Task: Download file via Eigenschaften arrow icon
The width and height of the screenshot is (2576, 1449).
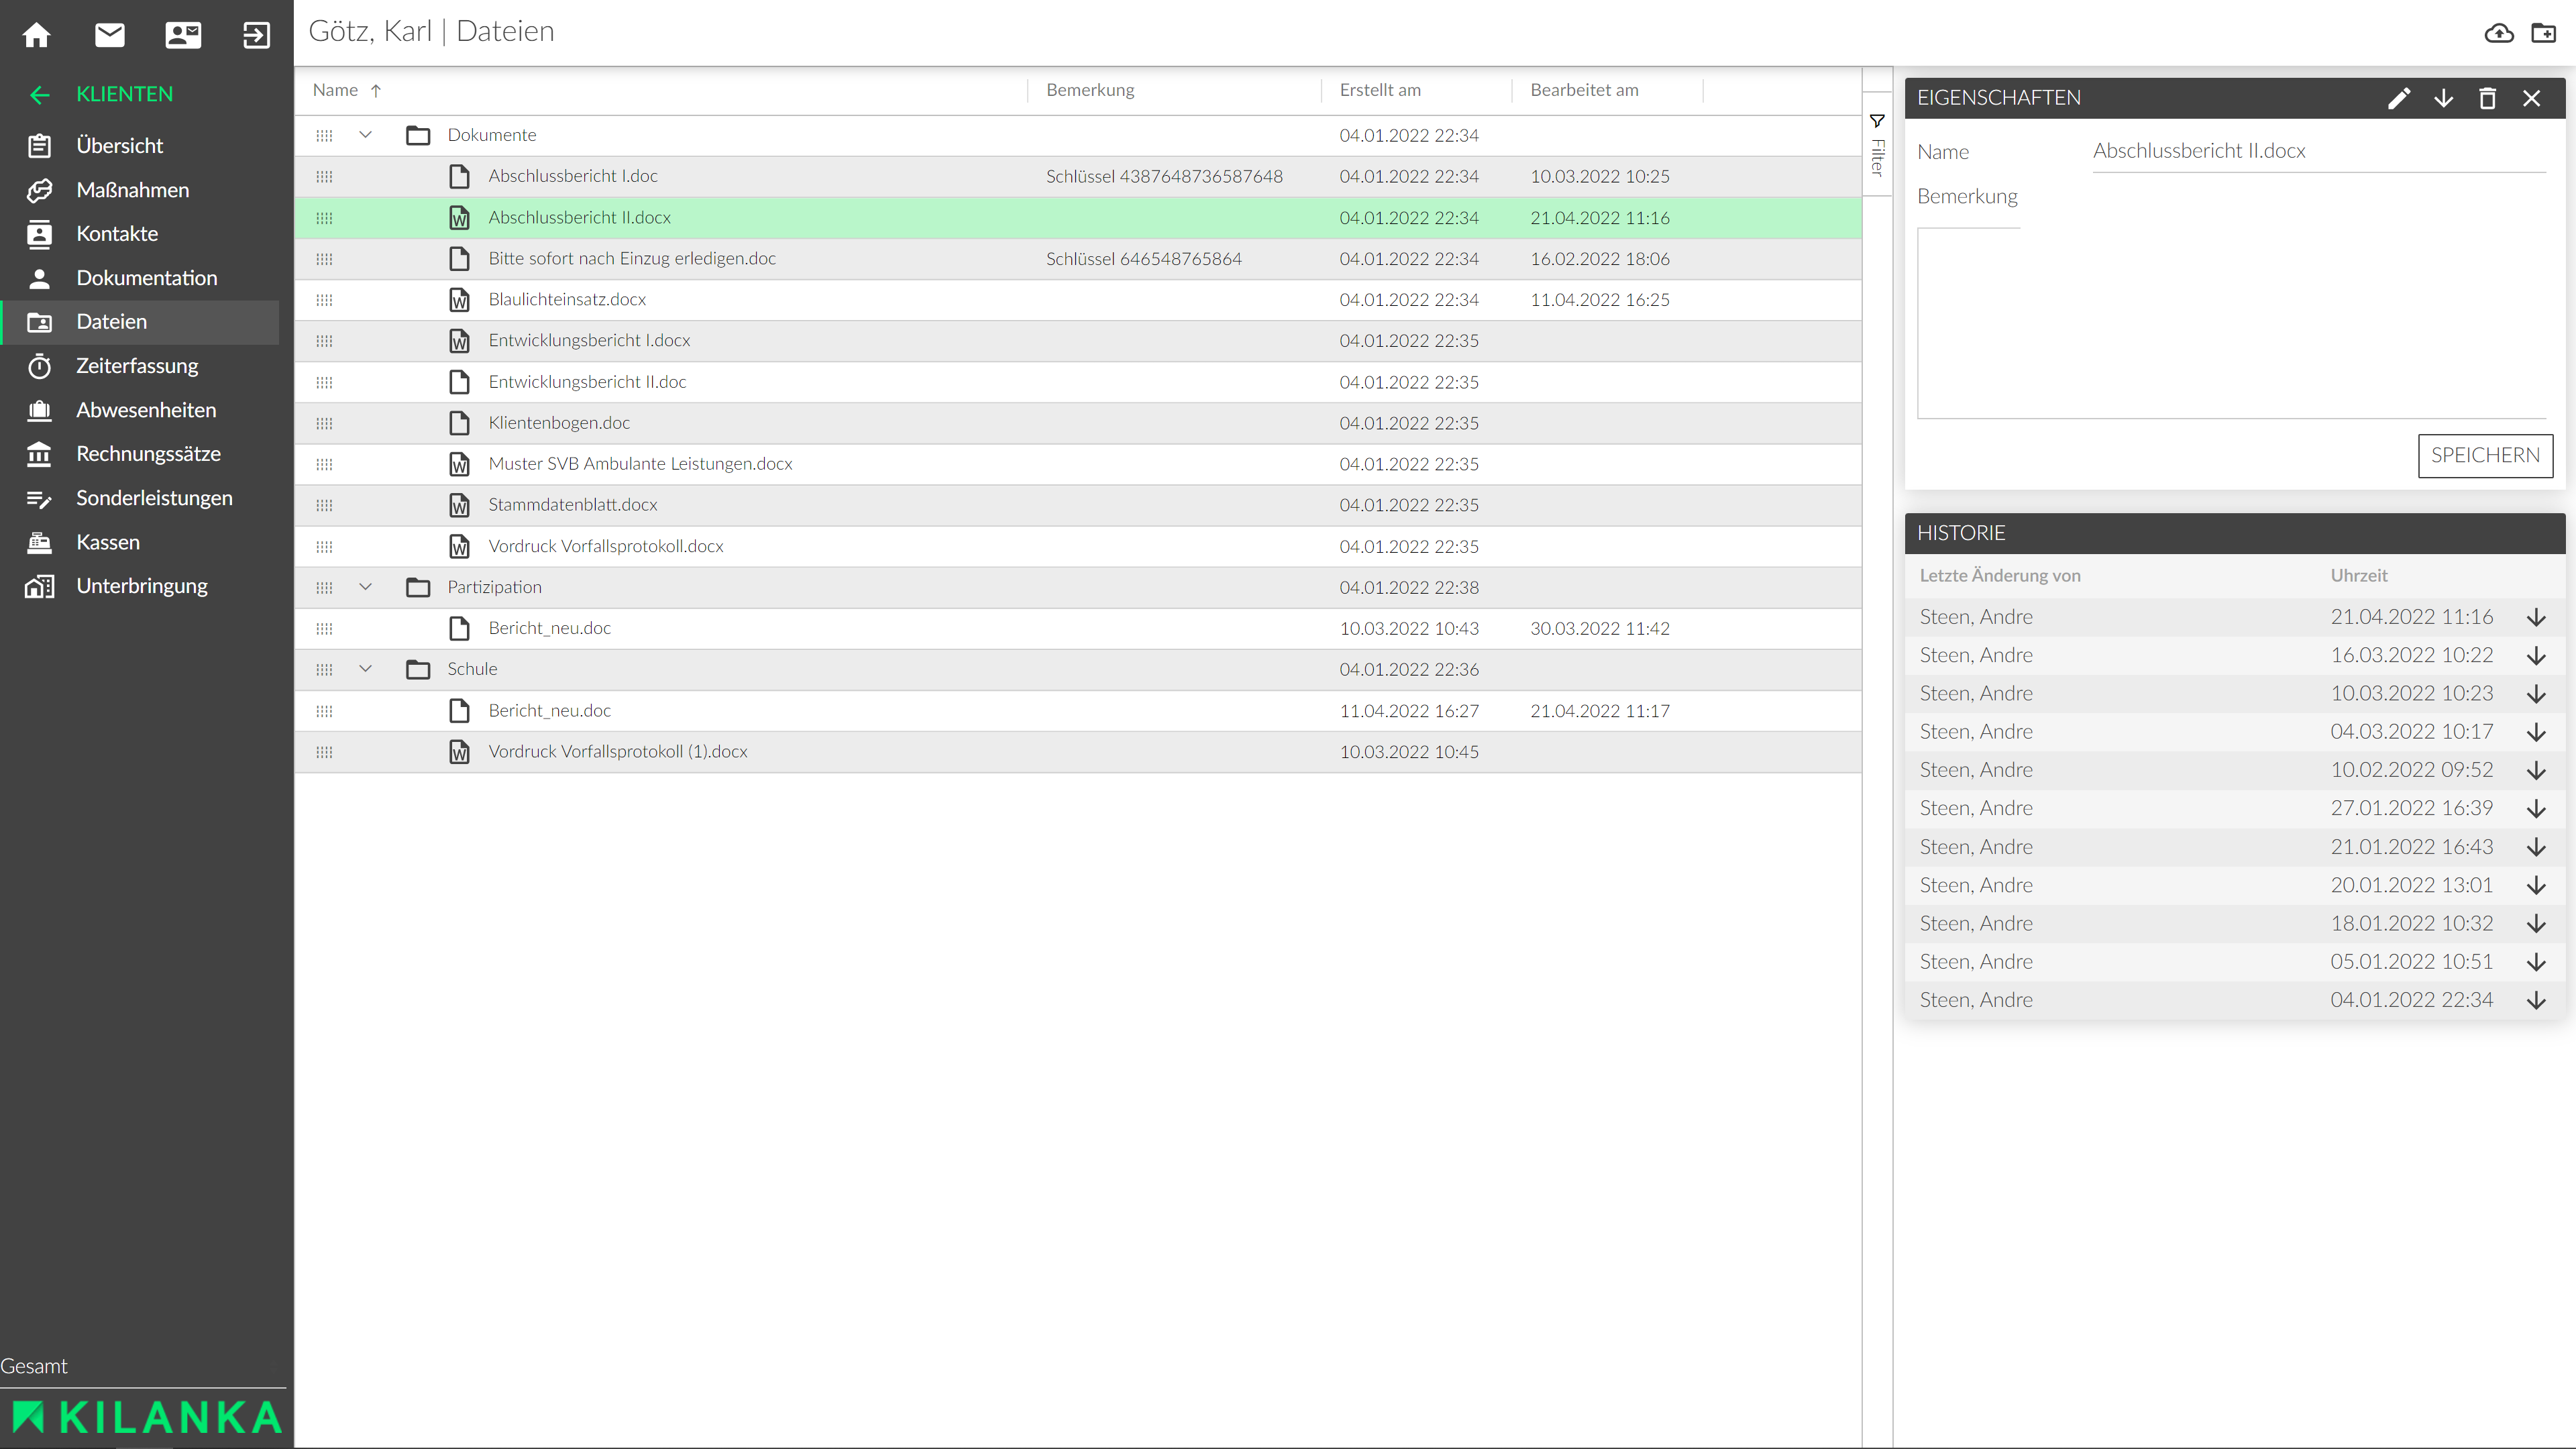Action: point(2443,98)
